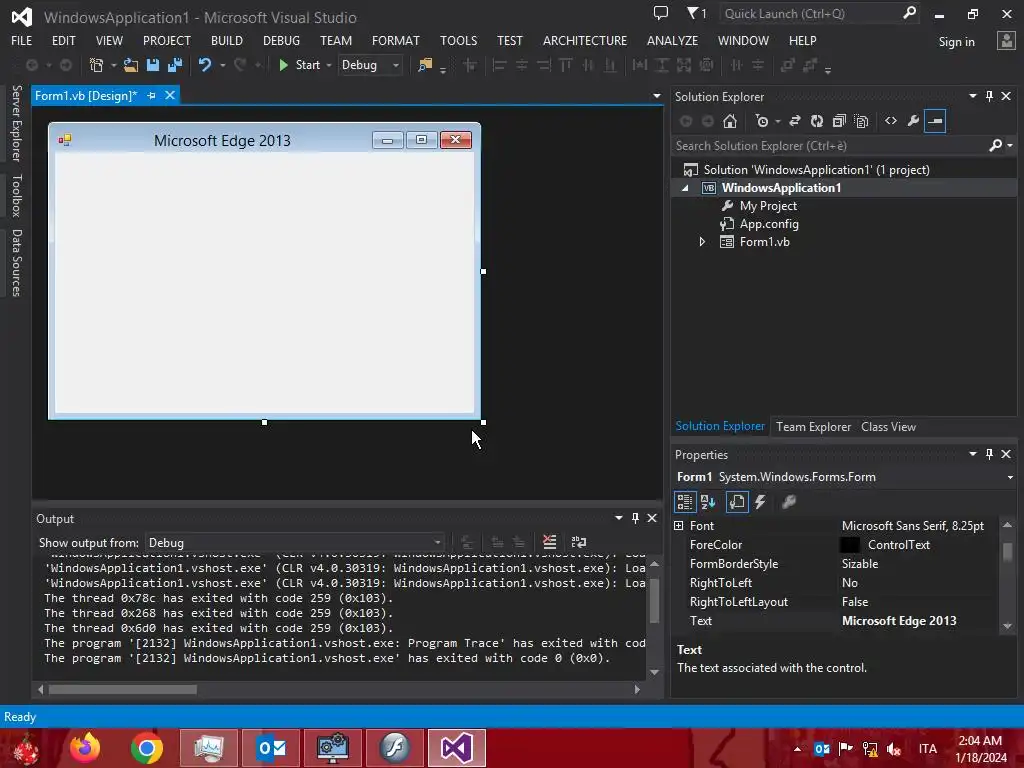This screenshot has width=1024, height=768.
Task: Open the feedback speech bubble icon
Action: (661, 13)
